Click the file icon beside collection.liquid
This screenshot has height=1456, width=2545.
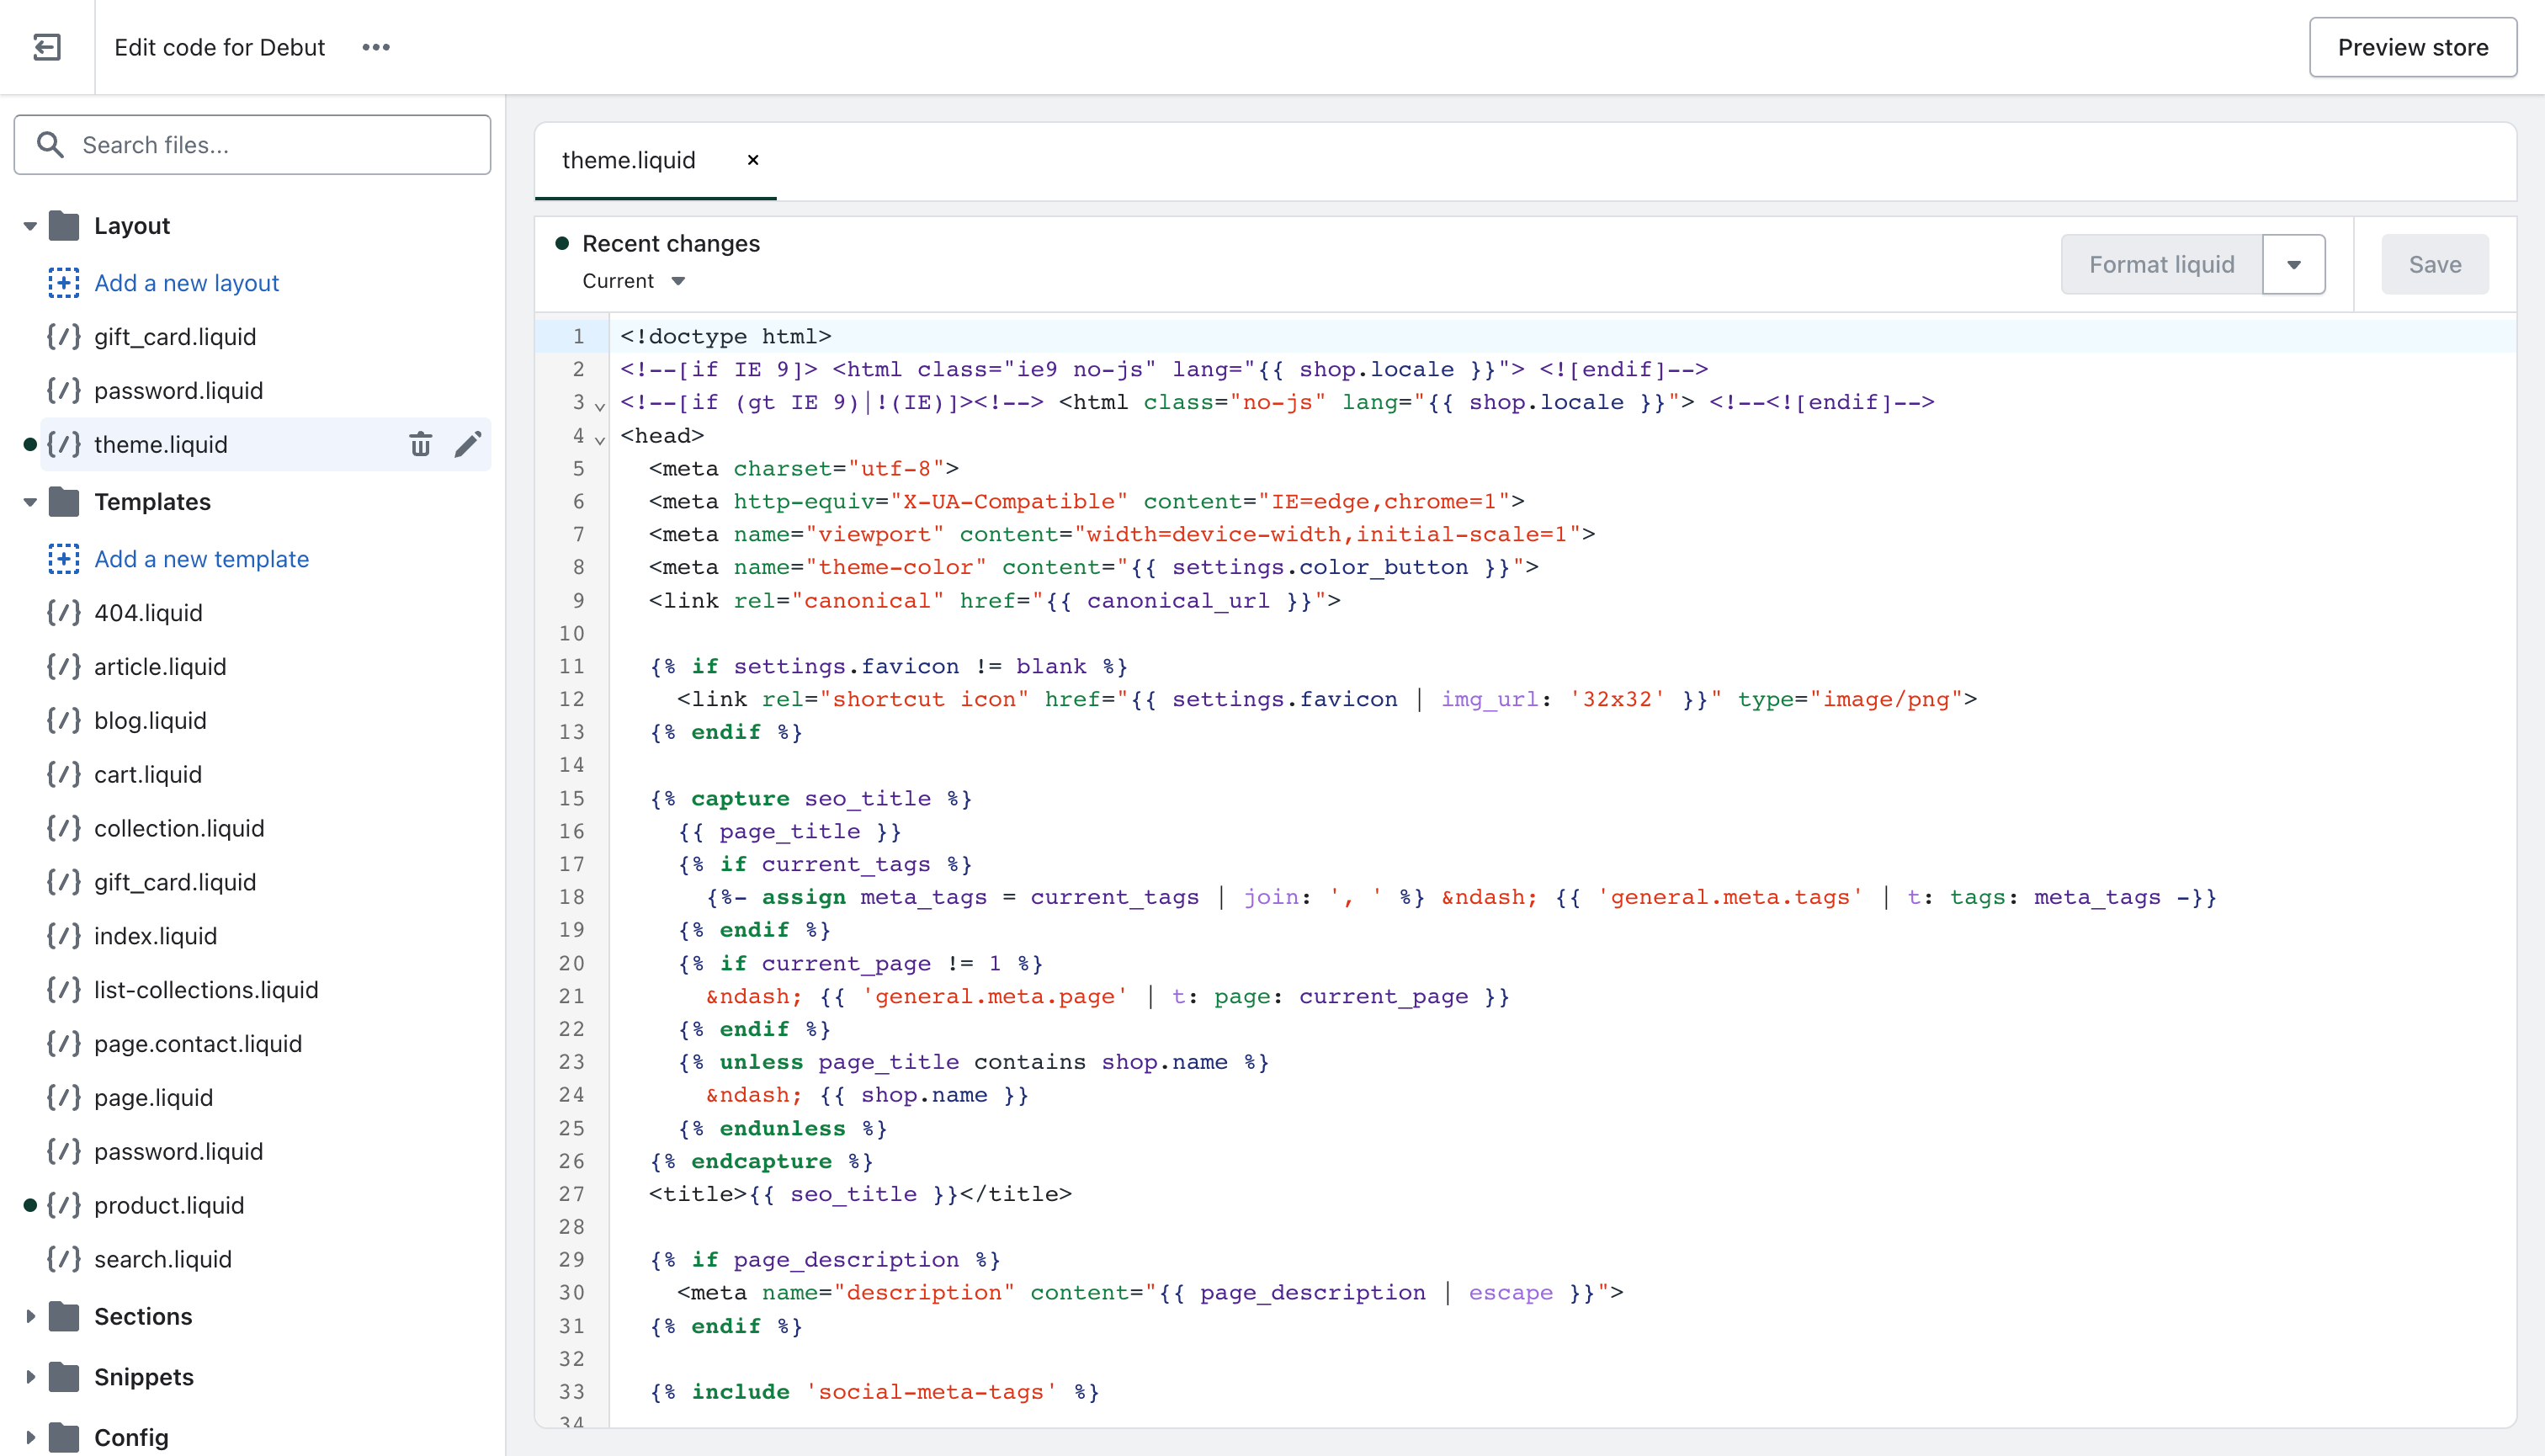(64, 829)
